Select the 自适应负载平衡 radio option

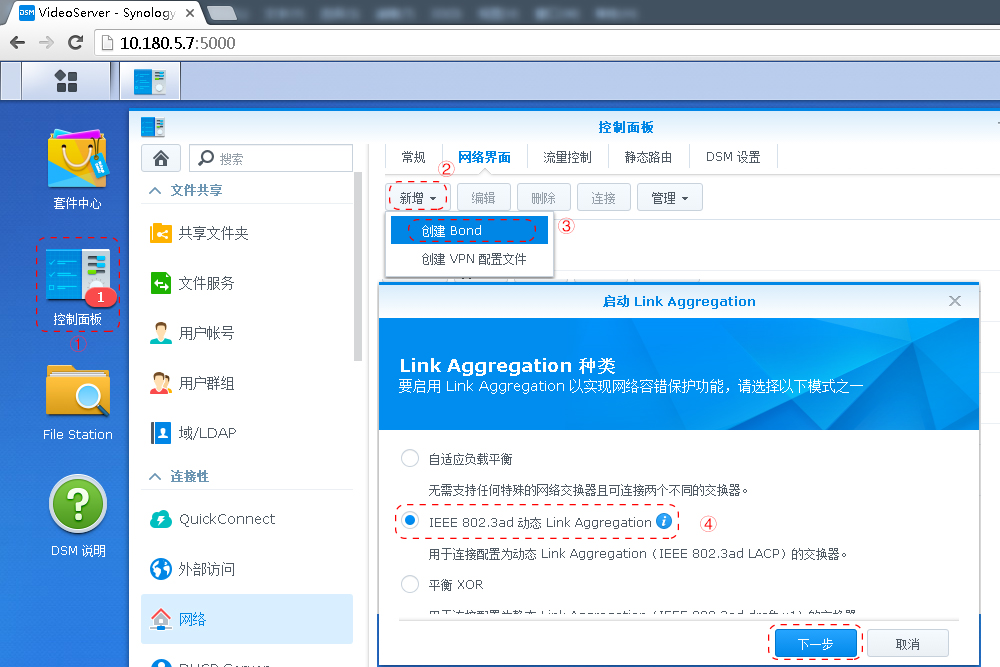click(410, 458)
